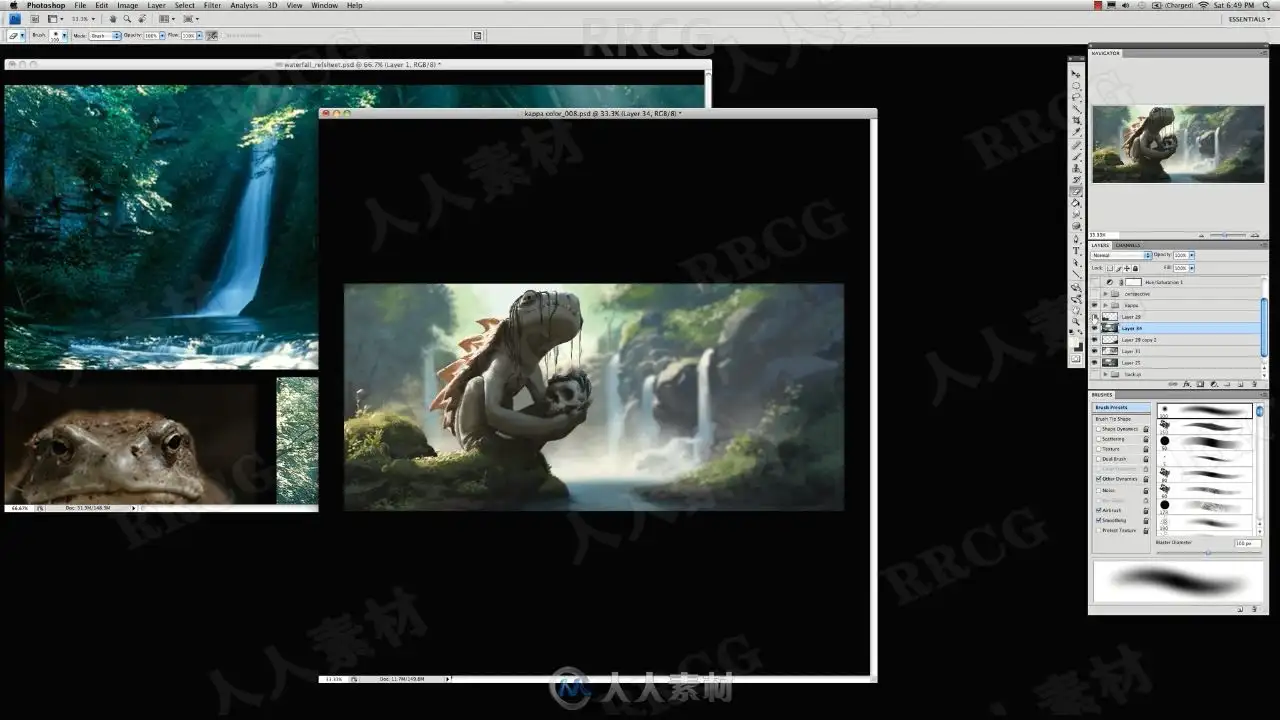This screenshot has width=1280, height=720.
Task: Toggle the Brushes panel button in options bar
Action: pos(477,35)
